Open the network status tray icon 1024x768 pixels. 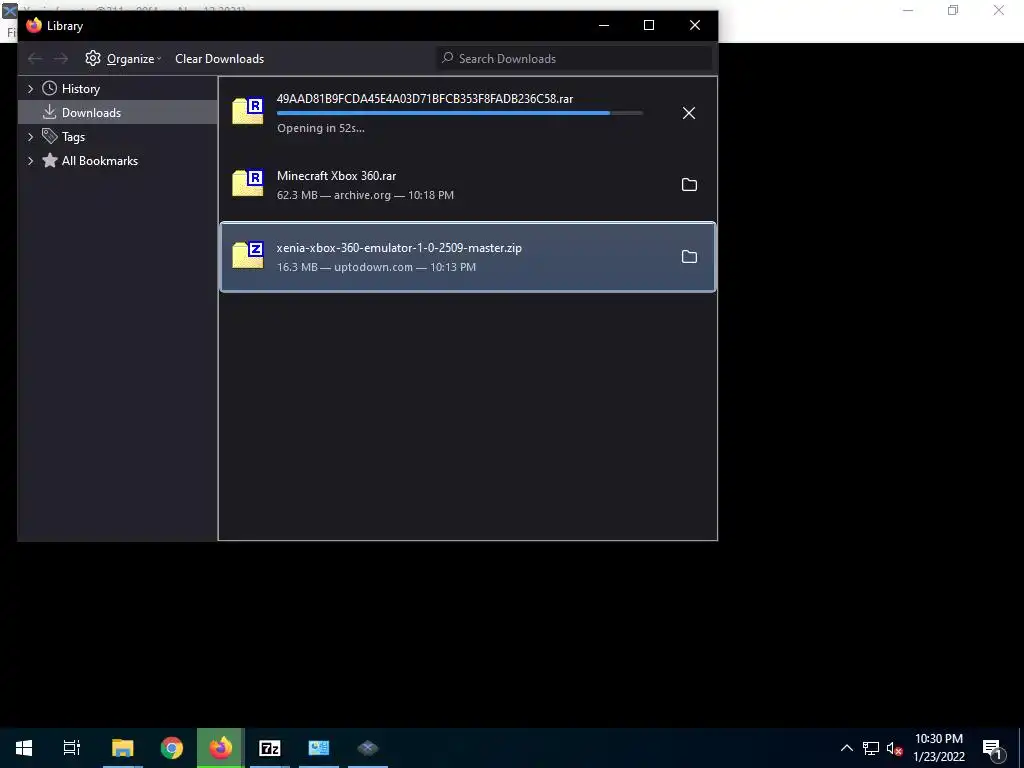871,748
